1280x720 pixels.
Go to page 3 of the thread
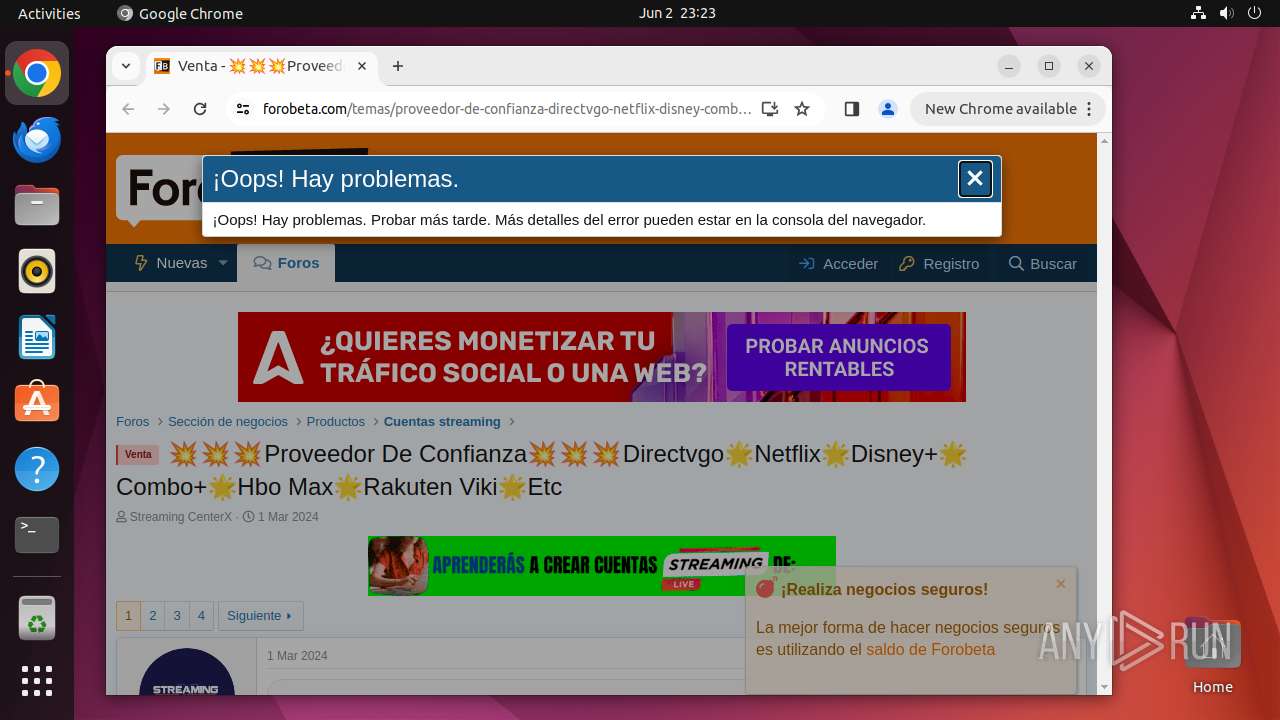tap(177, 616)
